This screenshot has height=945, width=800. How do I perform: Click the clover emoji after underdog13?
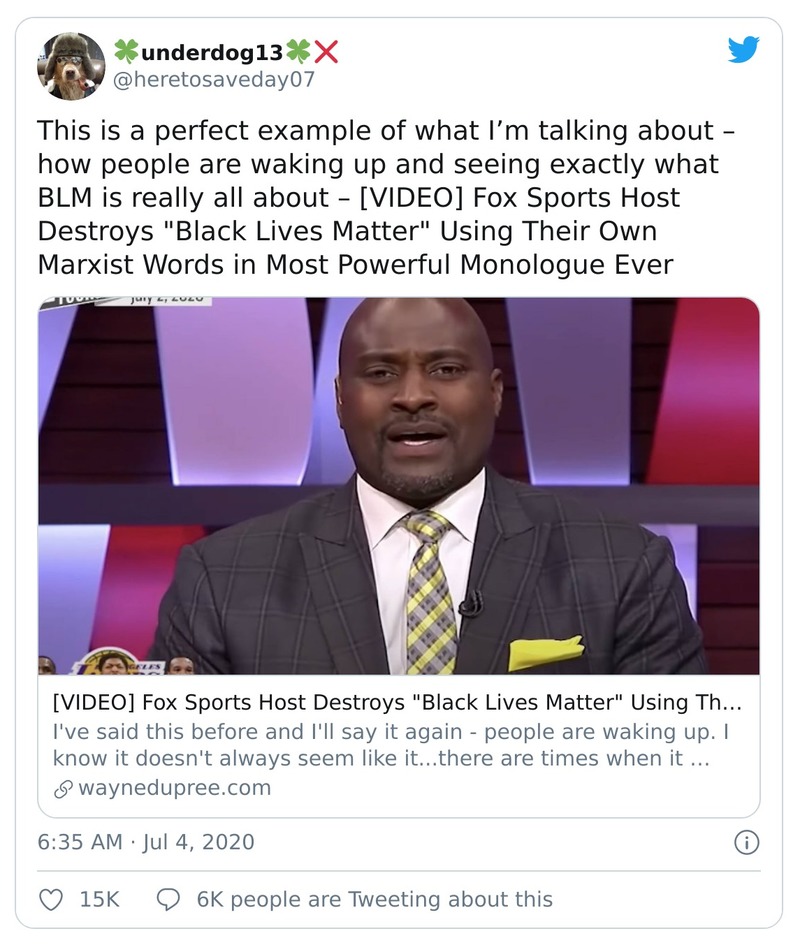click(298, 50)
